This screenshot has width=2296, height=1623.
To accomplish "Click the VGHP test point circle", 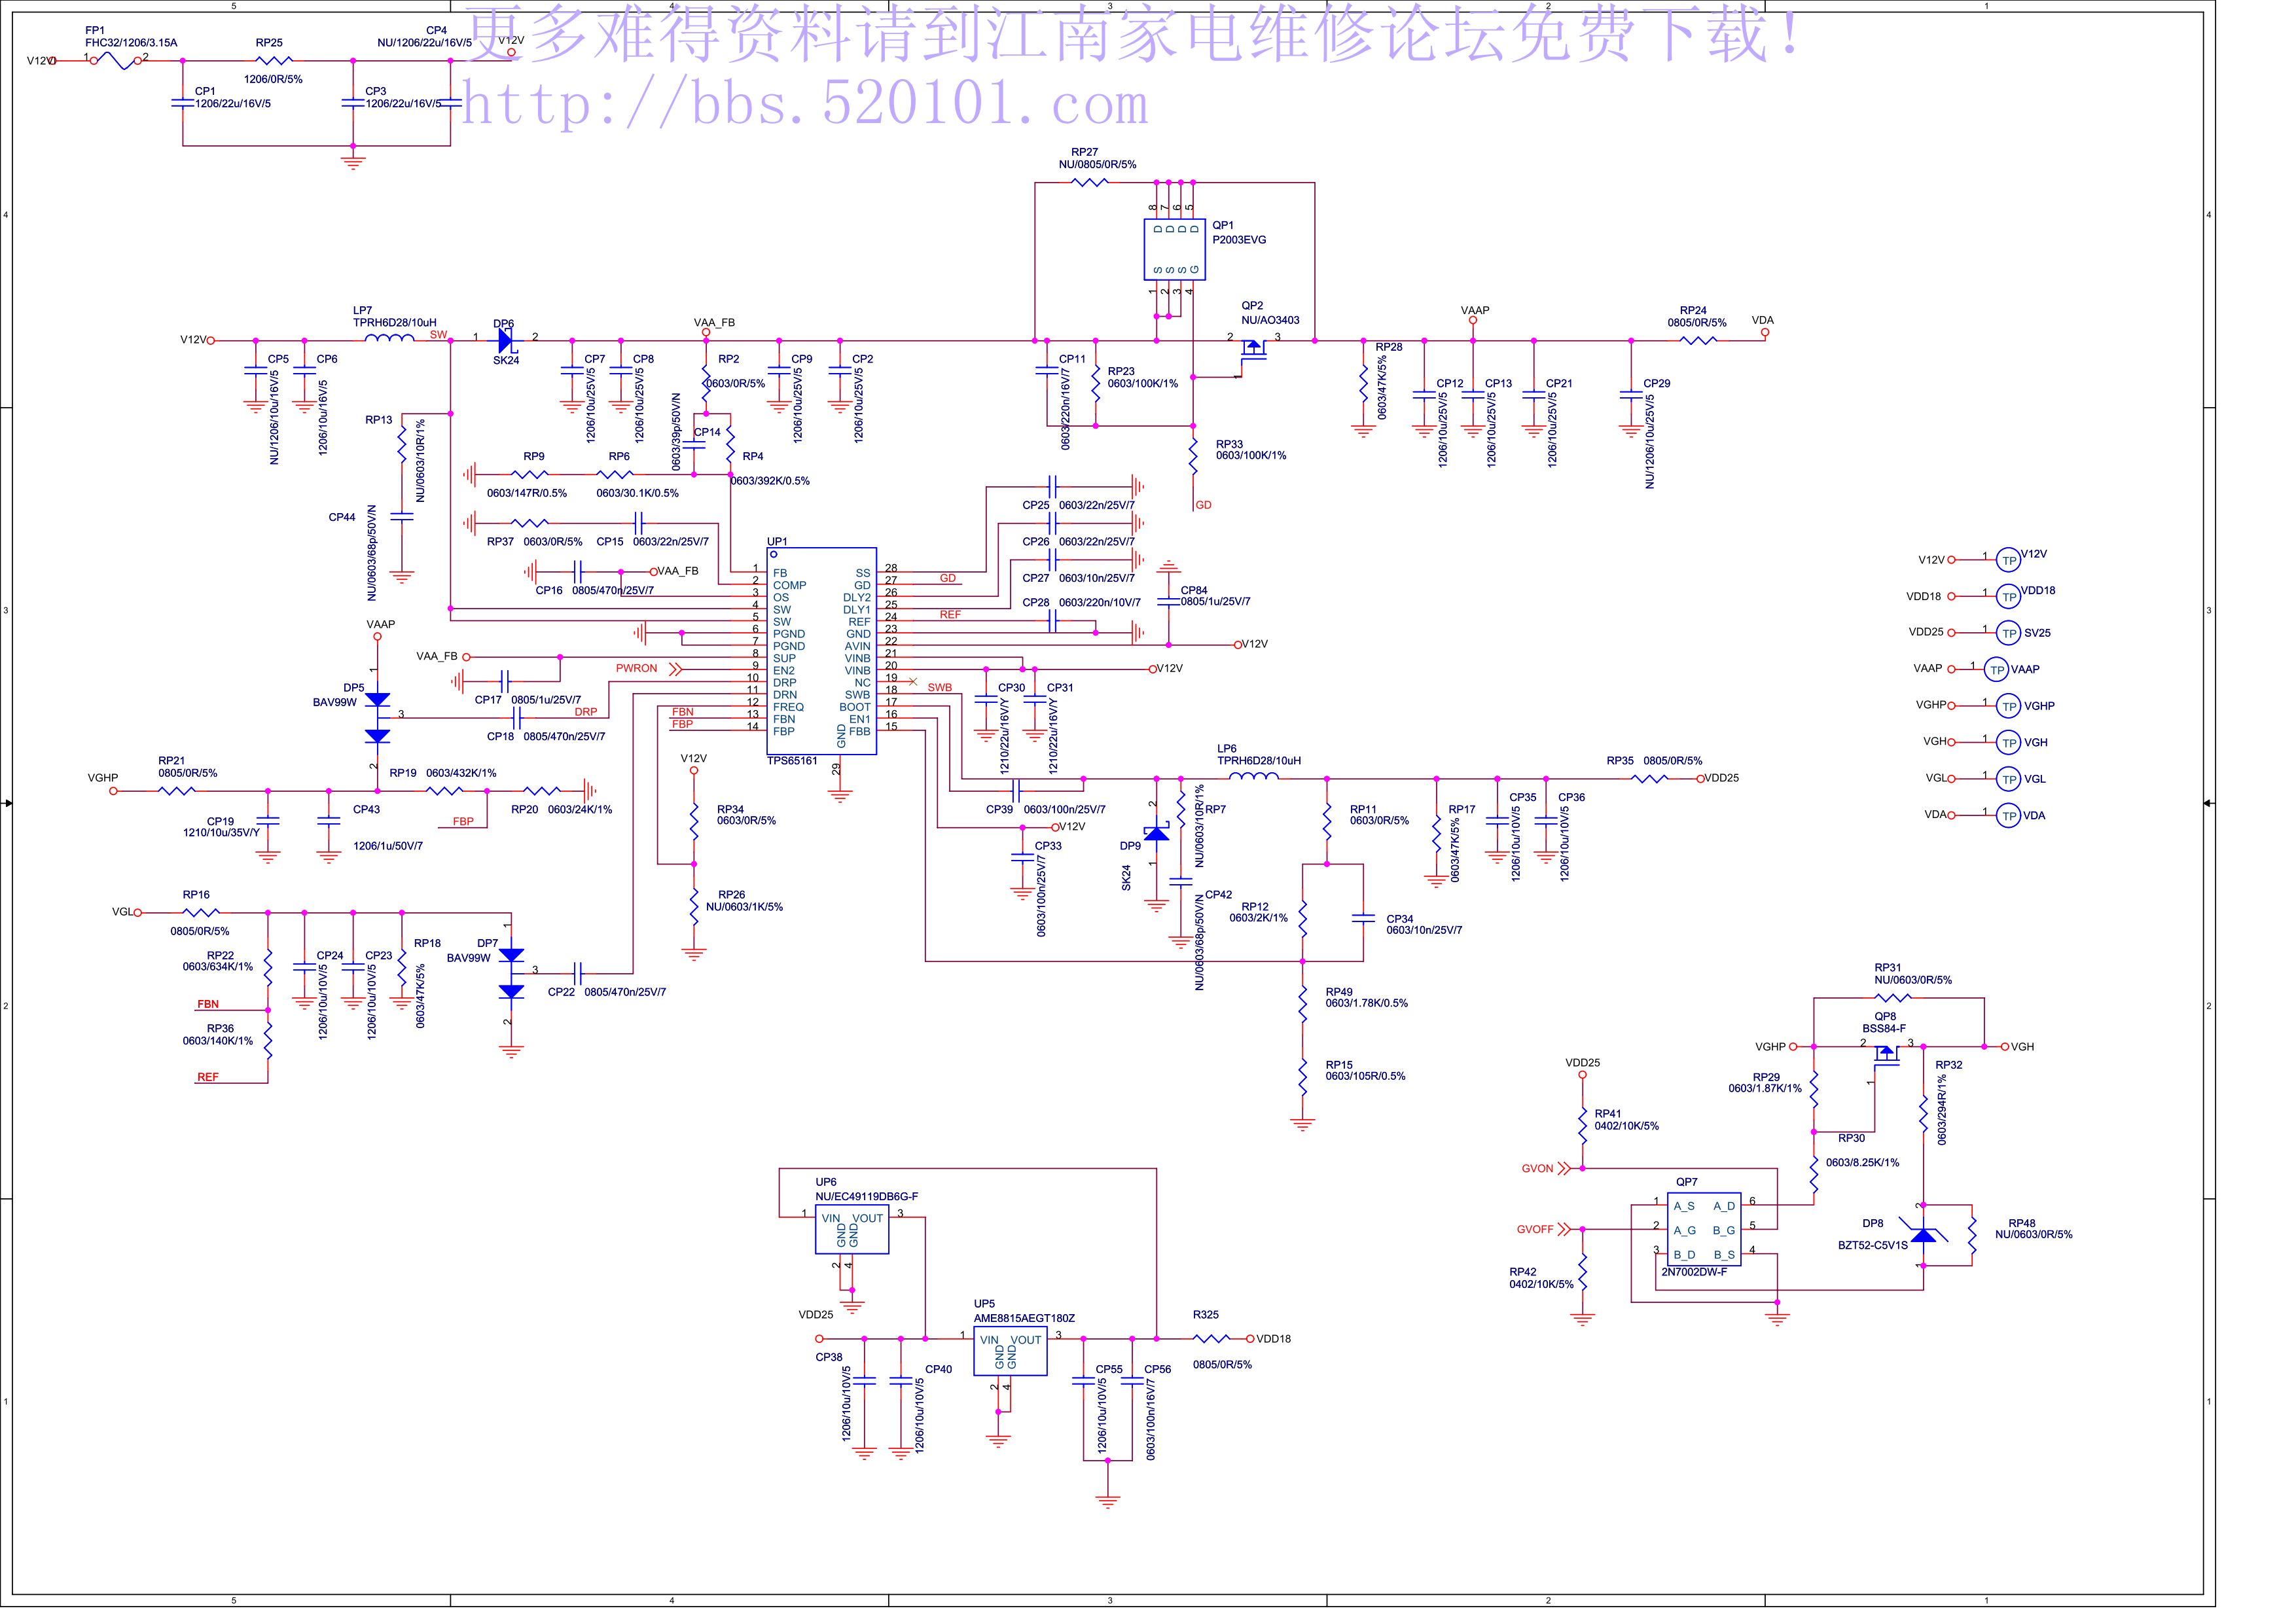I will (x=2008, y=707).
